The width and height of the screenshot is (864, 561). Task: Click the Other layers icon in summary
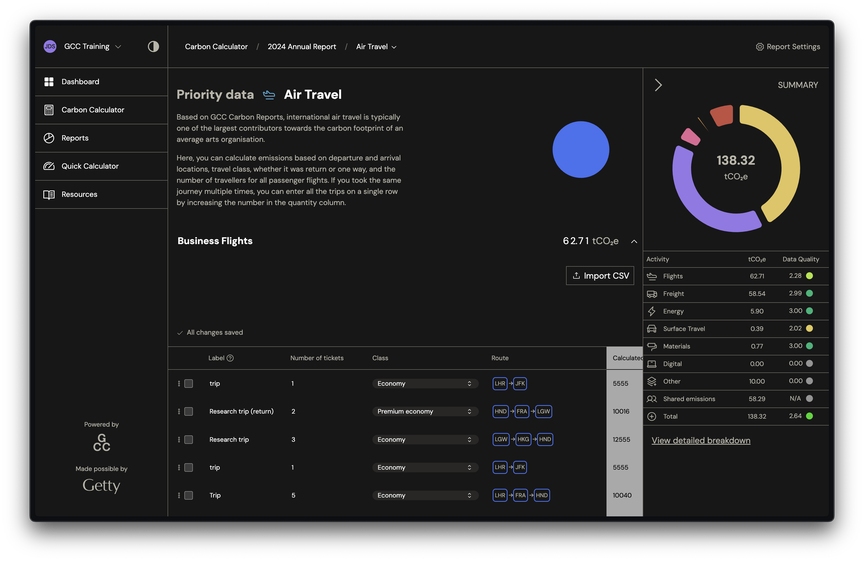coord(652,381)
